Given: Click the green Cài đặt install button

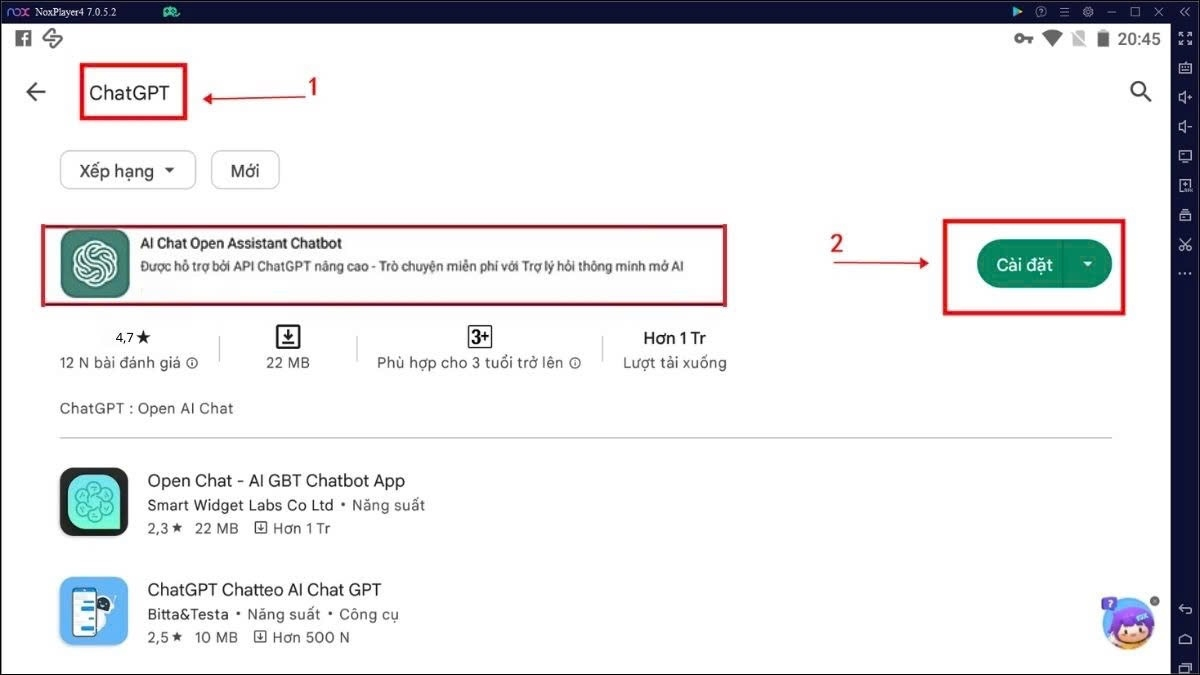Looking at the screenshot, I should click(x=1023, y=265).
